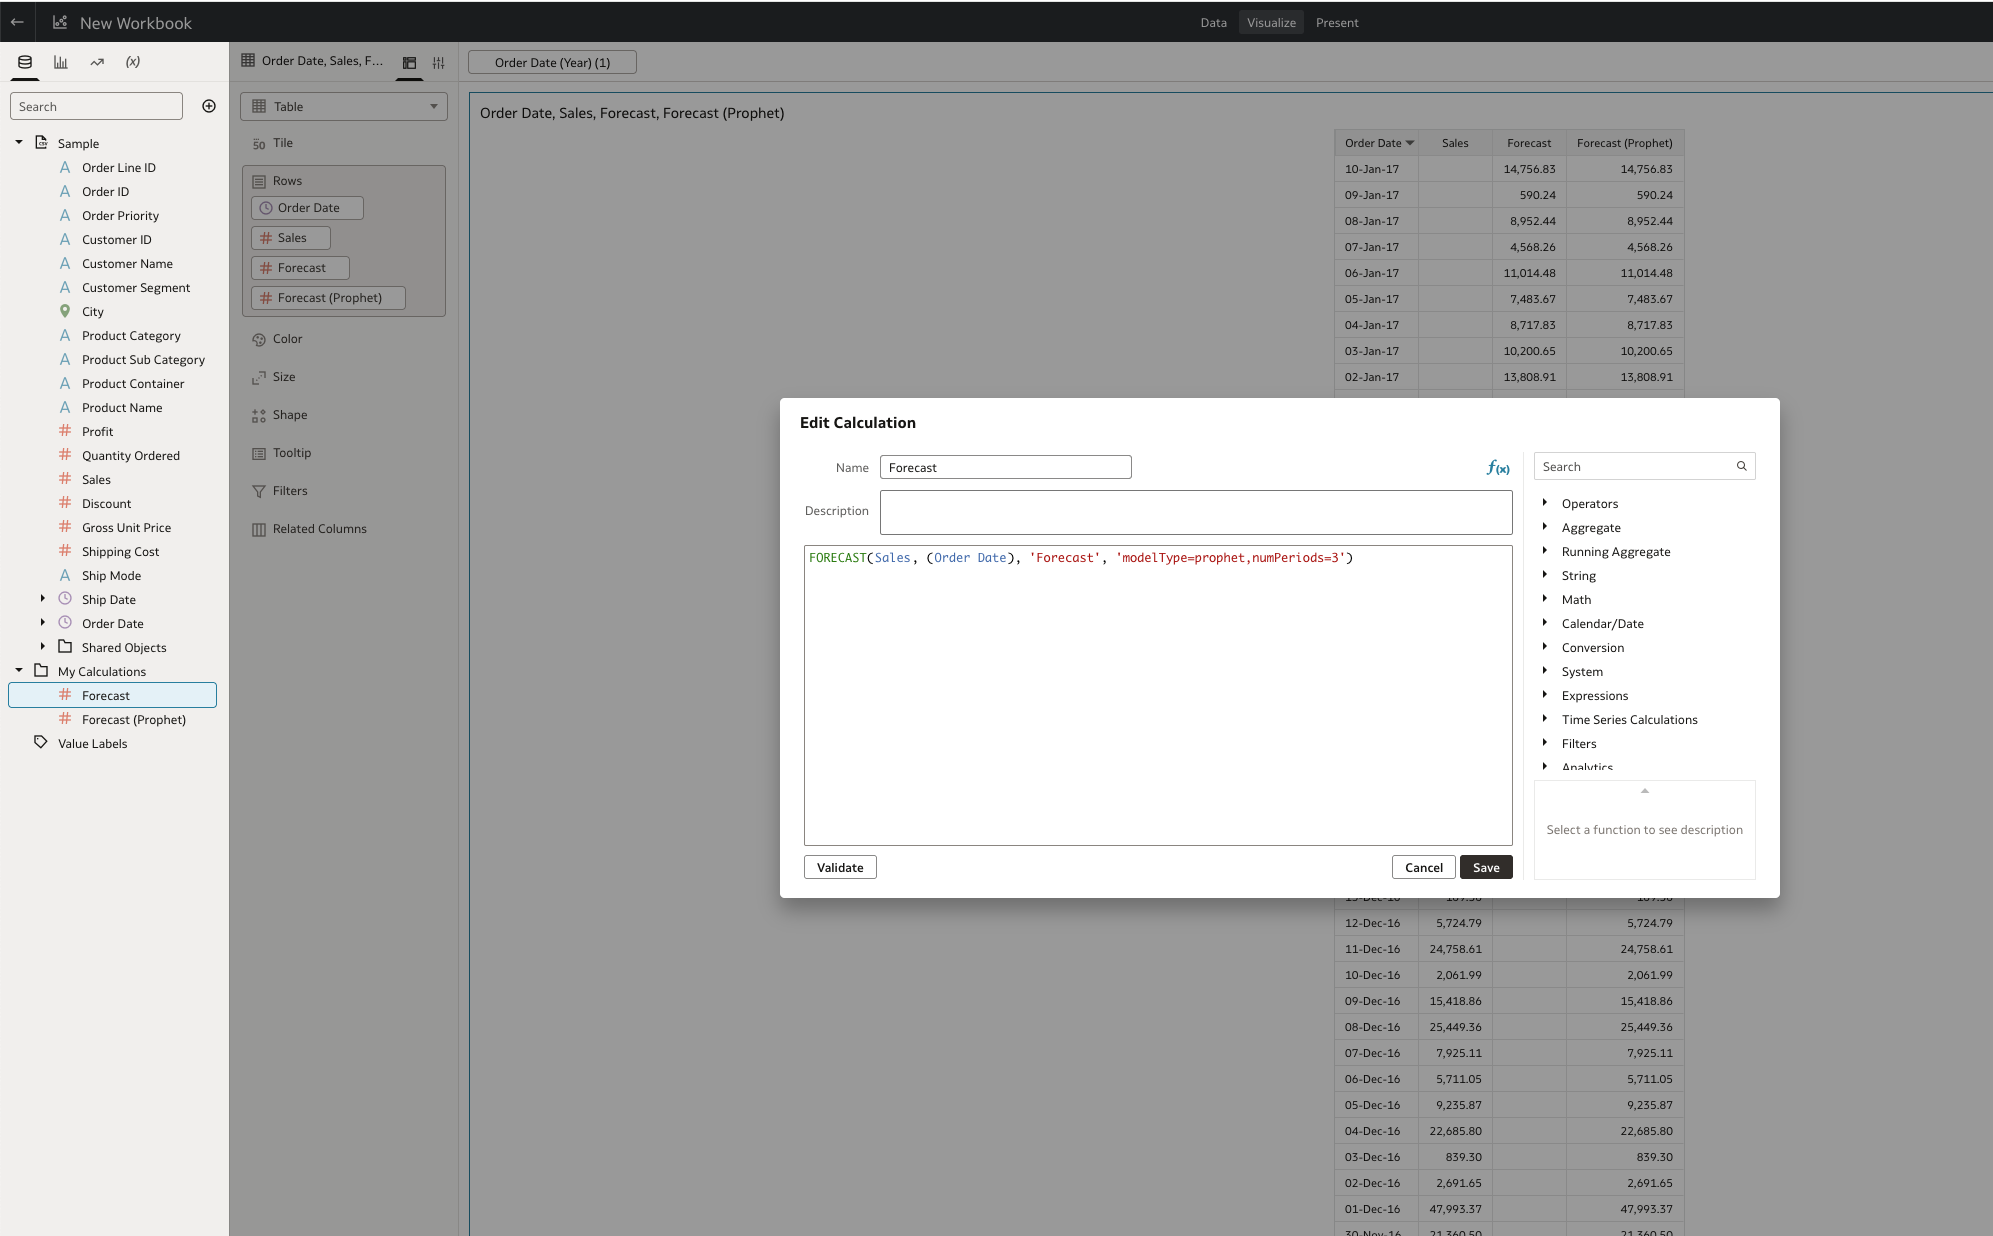The image size is (1993, 1236).
Task: Click the calculation Name input field
Action: 1005,467
